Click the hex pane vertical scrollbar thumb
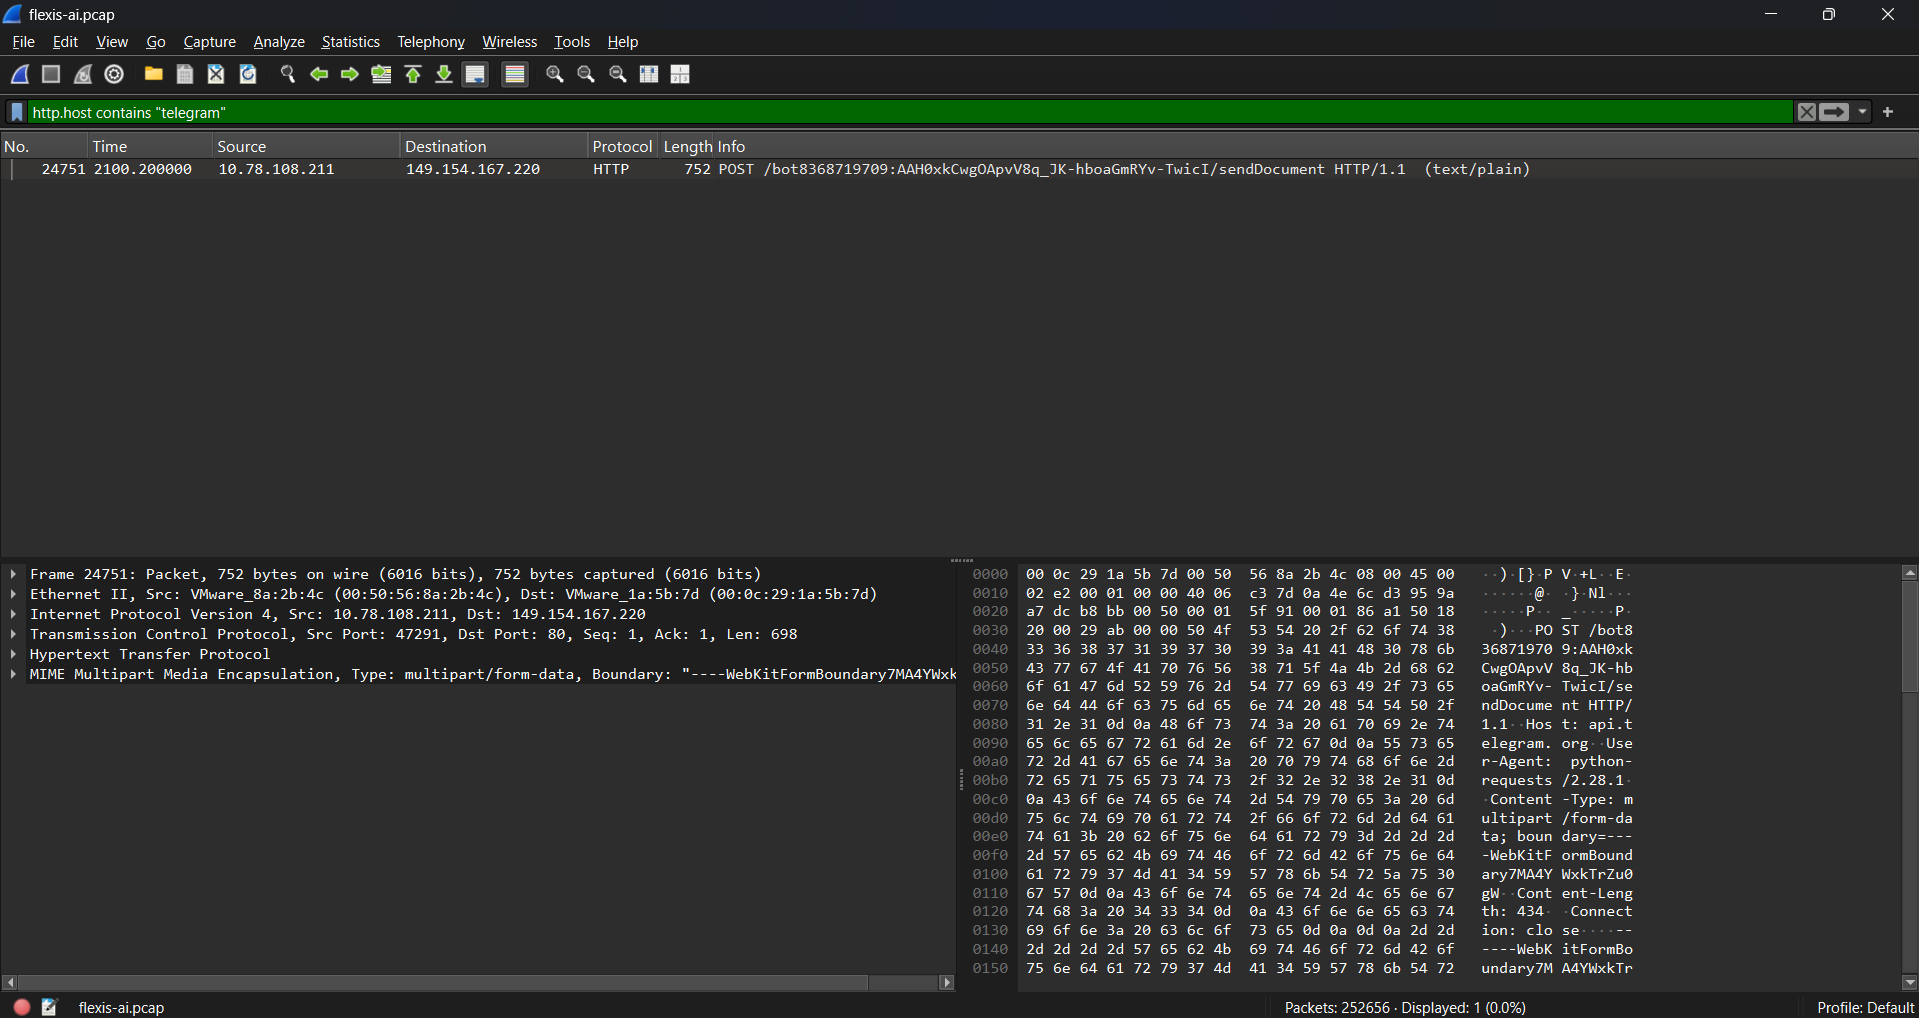 [1910, 637]
